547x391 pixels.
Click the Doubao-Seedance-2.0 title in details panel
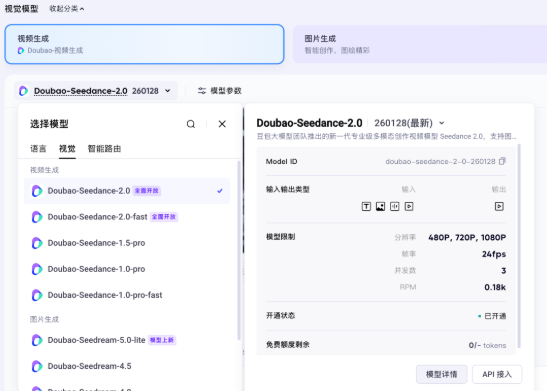point(309,123)
